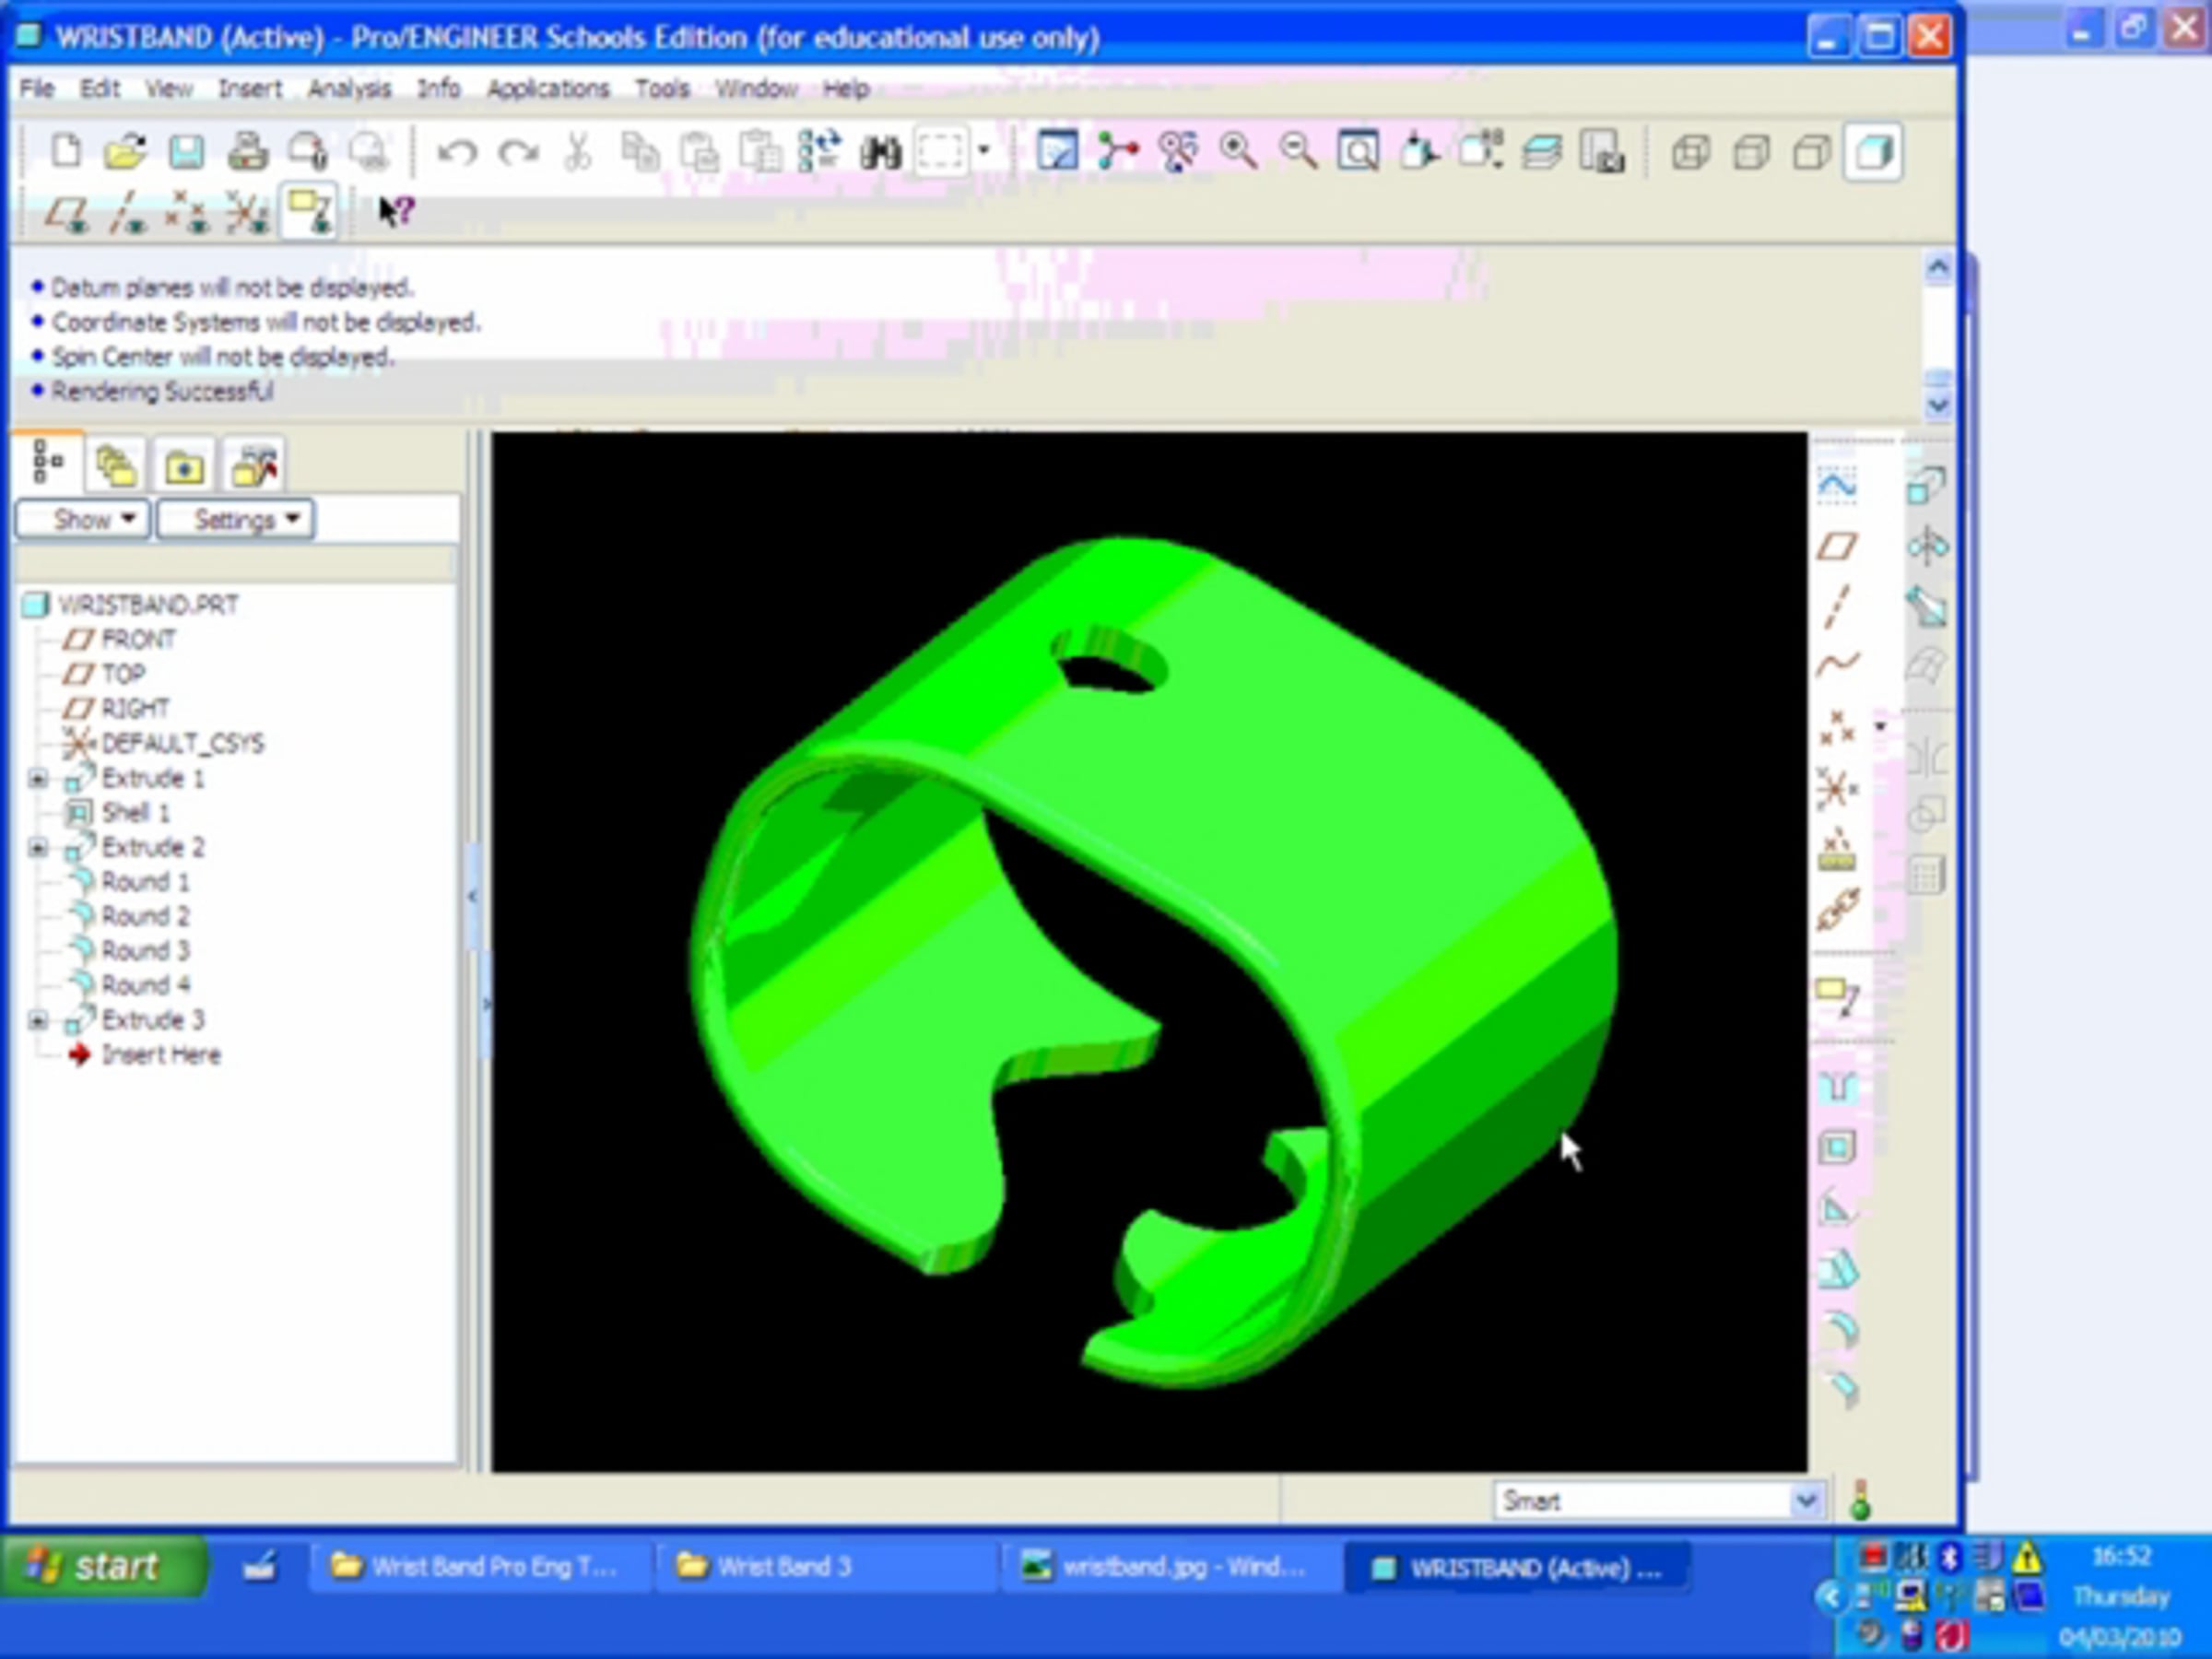Open the Analysis menu
This screenshot has width=2212, height=1659.
point(349,89)
